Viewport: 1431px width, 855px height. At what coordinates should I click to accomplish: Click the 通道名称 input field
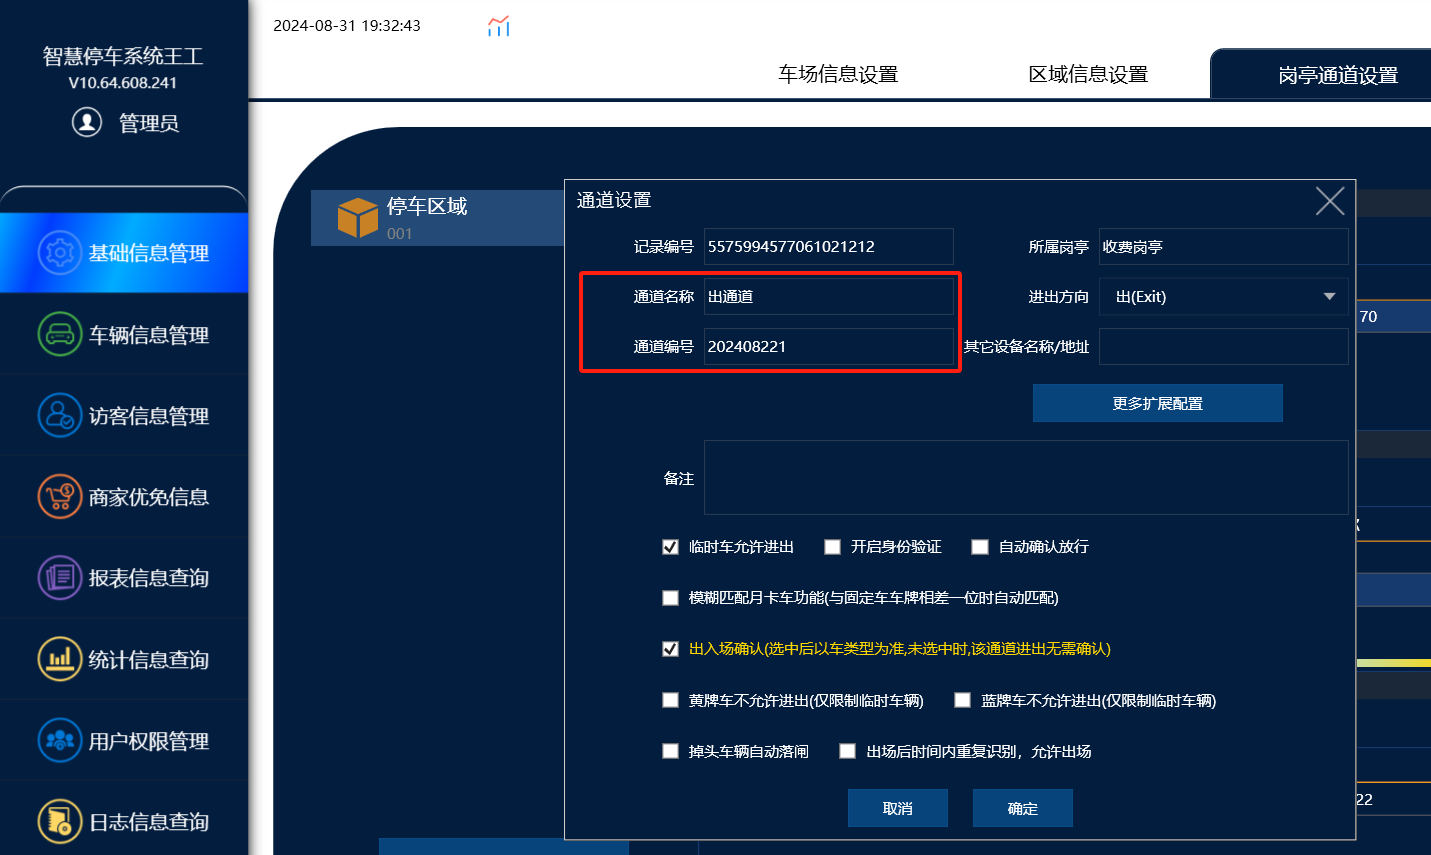click(x=829, y=297)
